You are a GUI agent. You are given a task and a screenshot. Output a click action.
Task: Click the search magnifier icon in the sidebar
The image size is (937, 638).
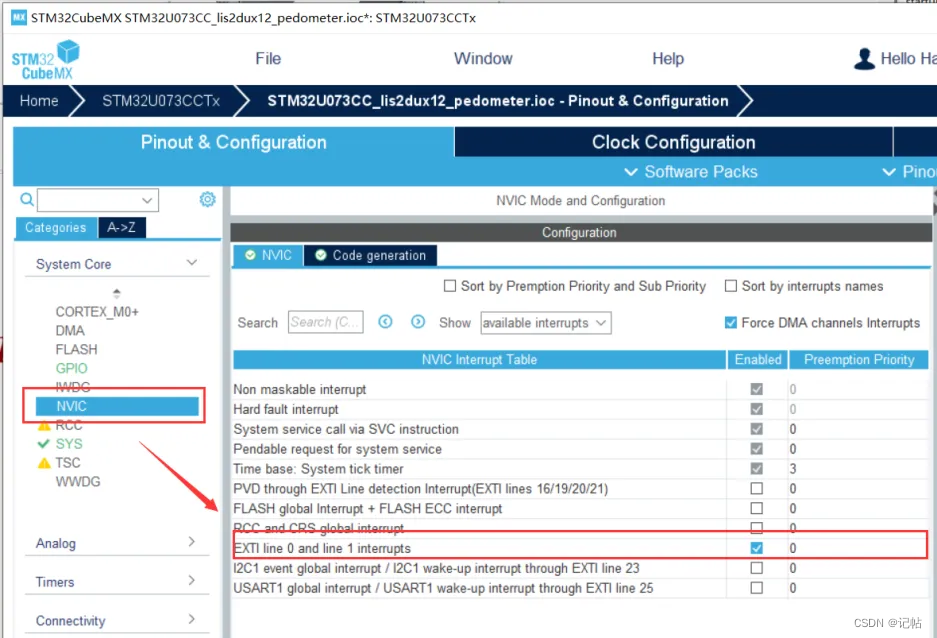(x=27, y=200)
